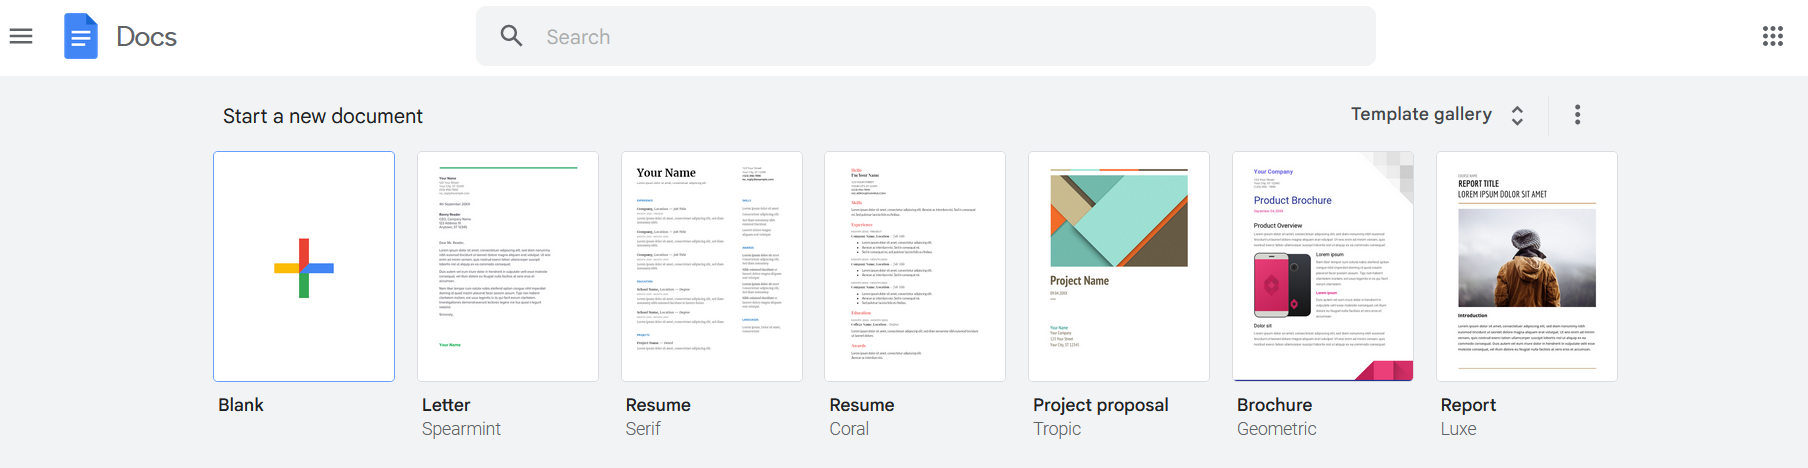Open the Resume Coral template
Screen dimensions: 1808x468
coord(915,267)
